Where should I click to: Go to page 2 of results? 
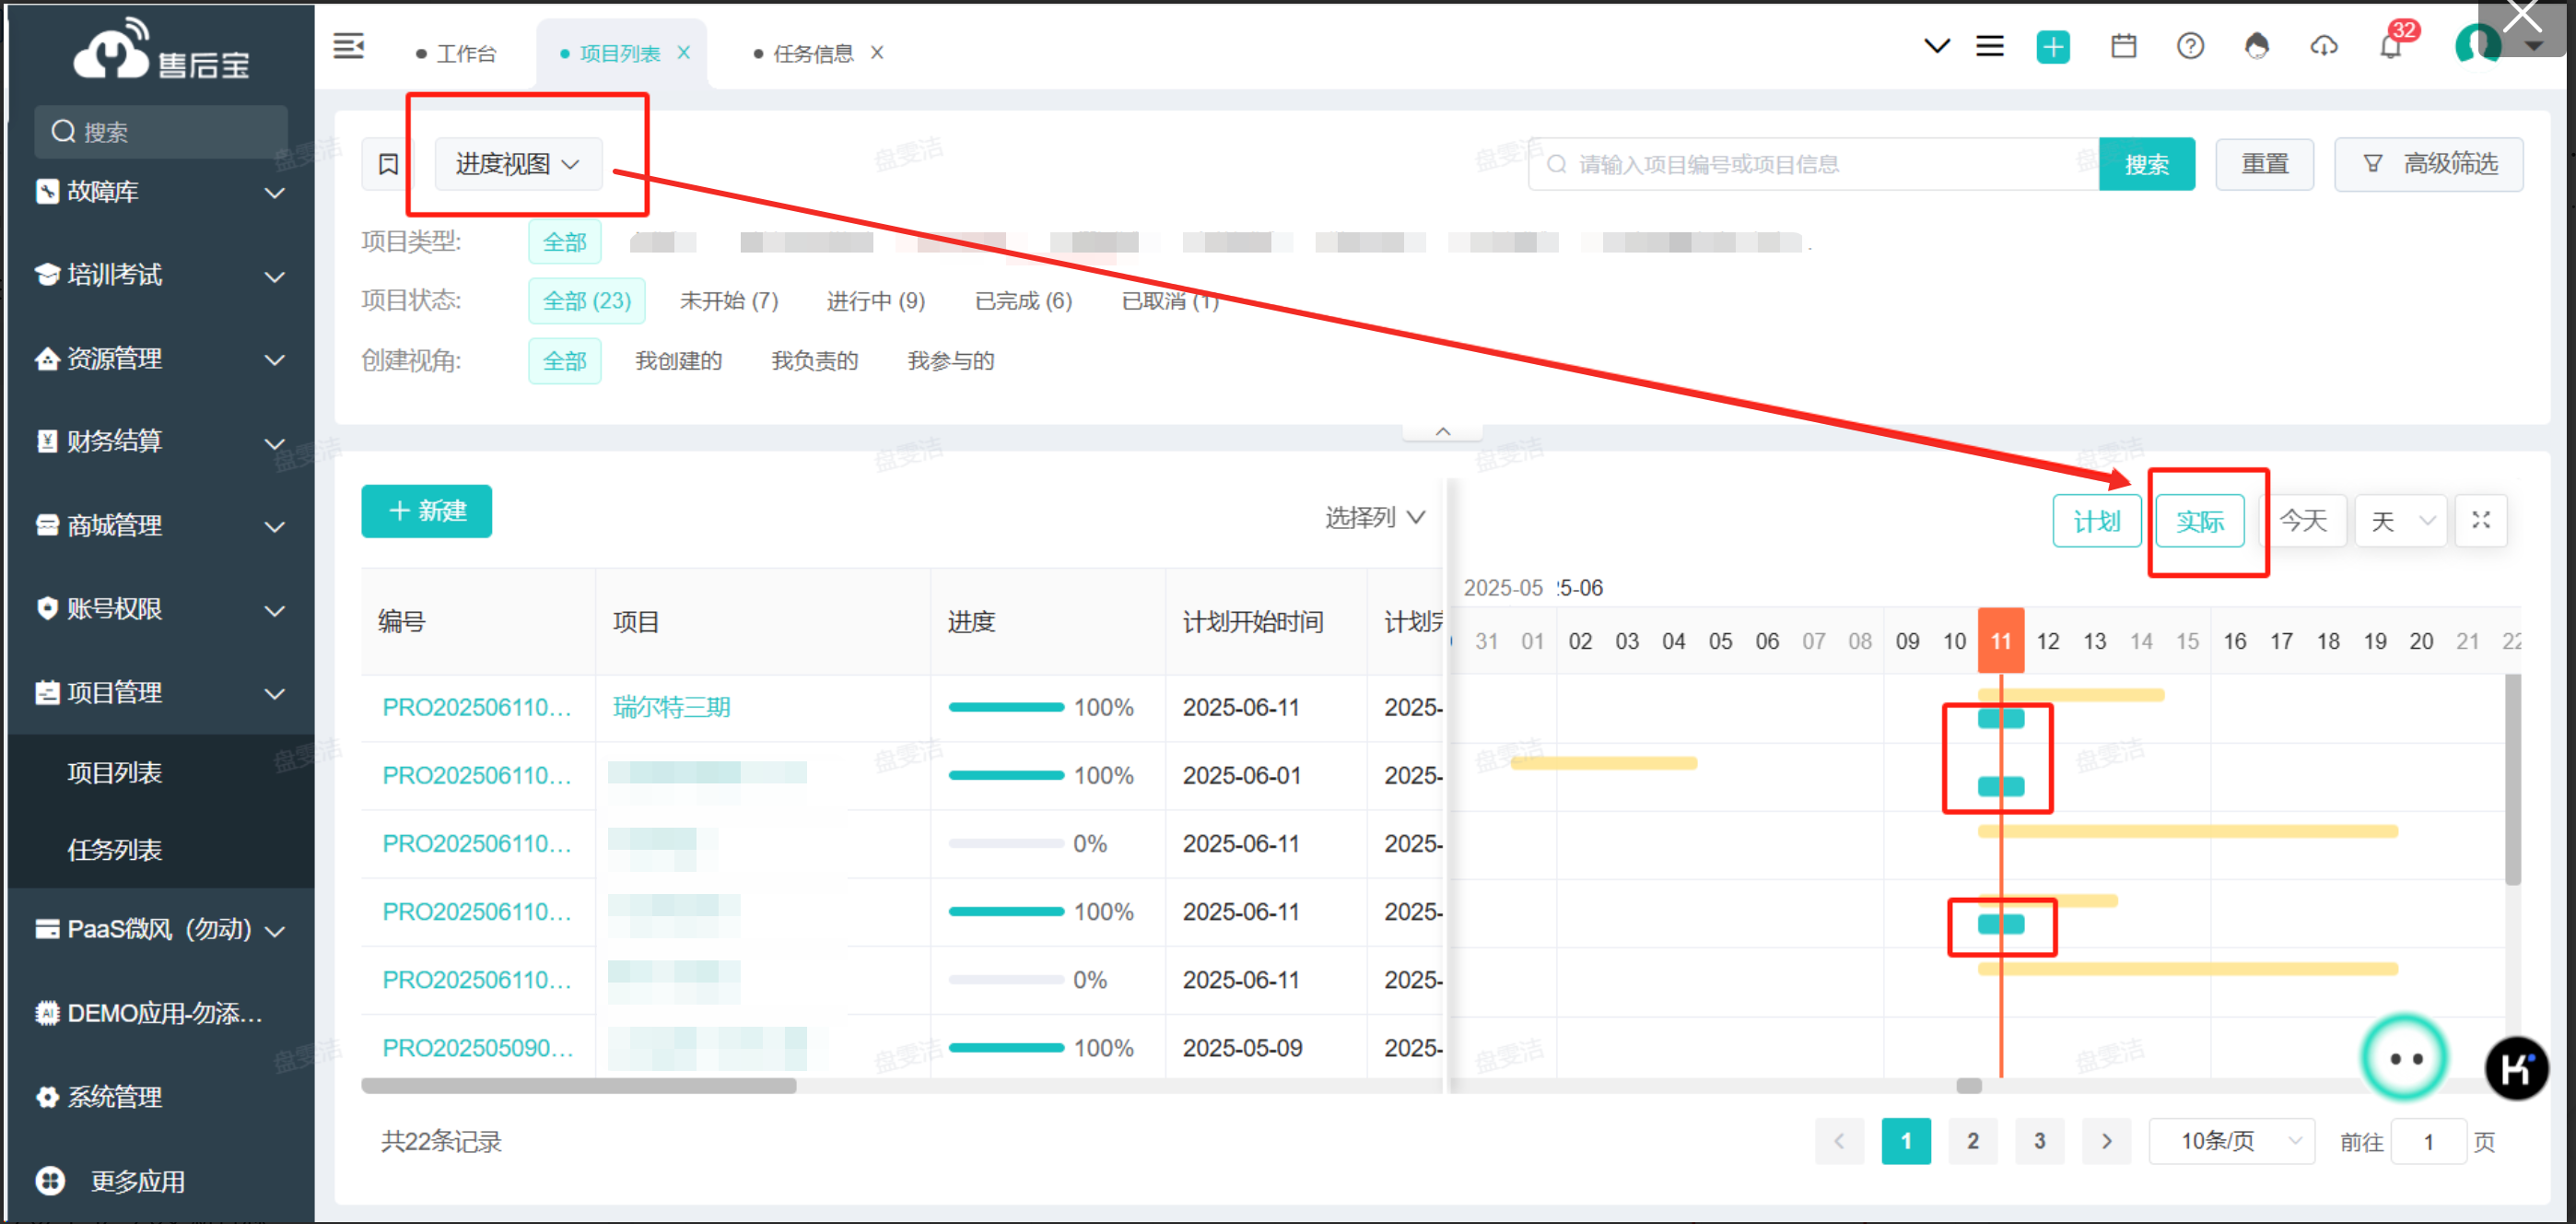[x=1972, y=1141]
